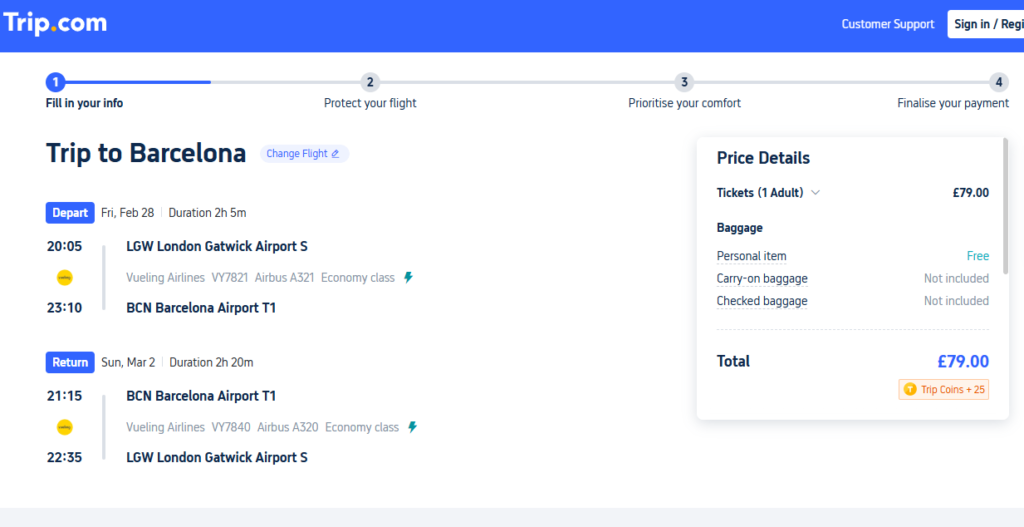Click the lightning icon beside VY7821 Economy class
The width and height of the screenshot is (1024, 527).
tap(409, 278)
